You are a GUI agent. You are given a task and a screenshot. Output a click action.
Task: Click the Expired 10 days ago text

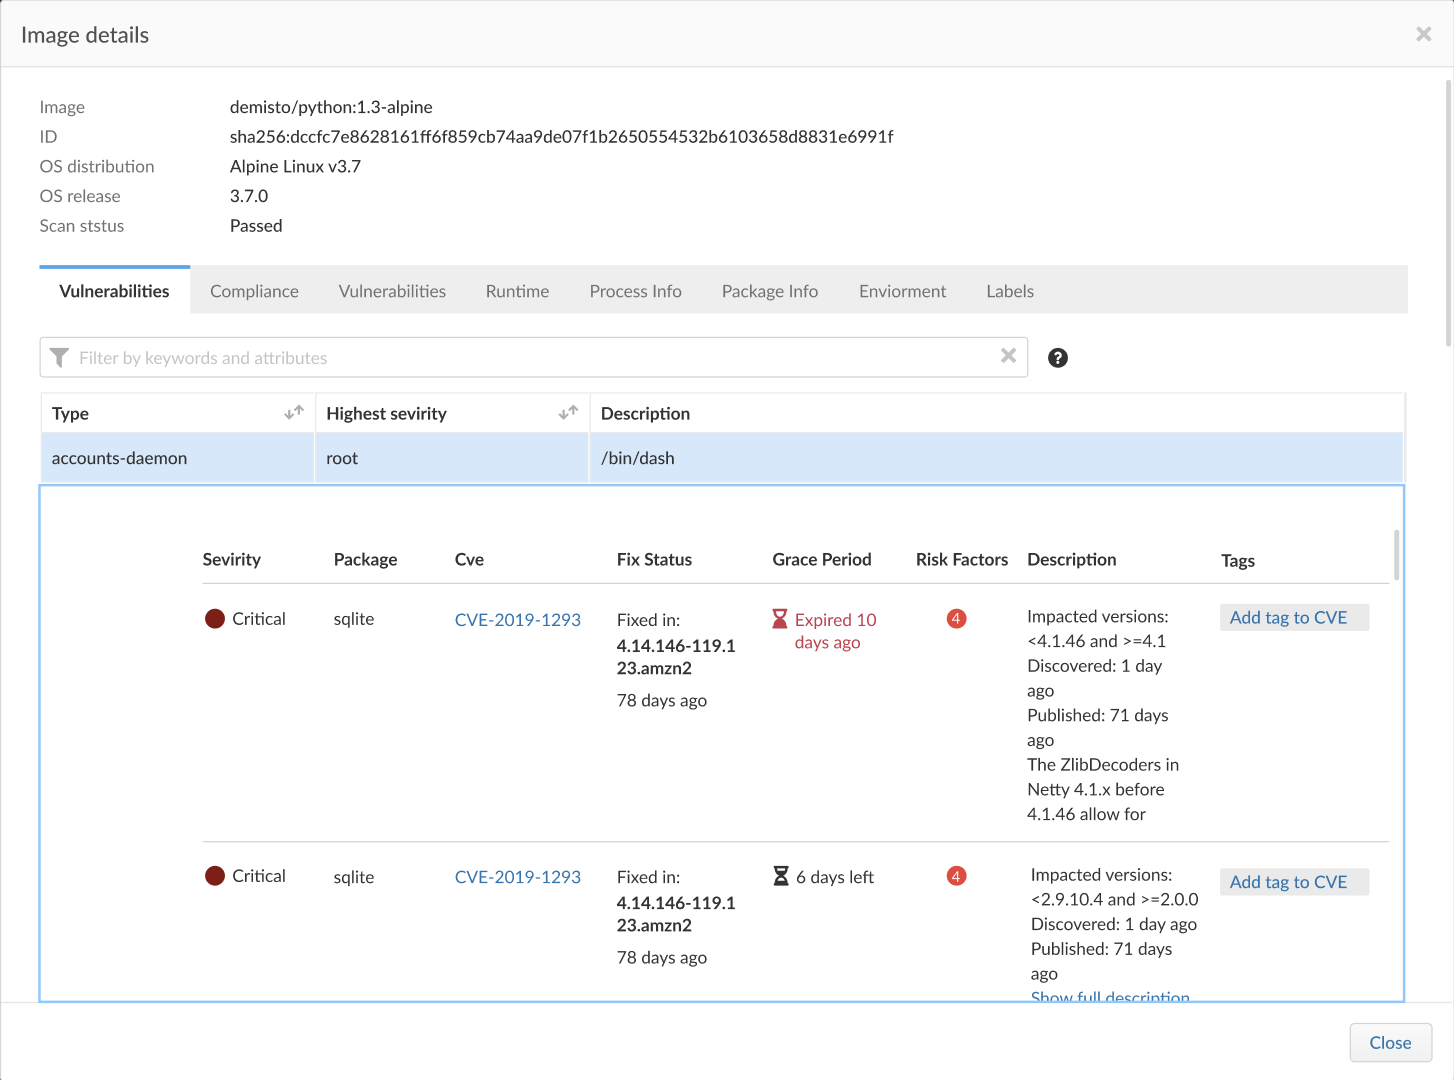coord(835,631)
